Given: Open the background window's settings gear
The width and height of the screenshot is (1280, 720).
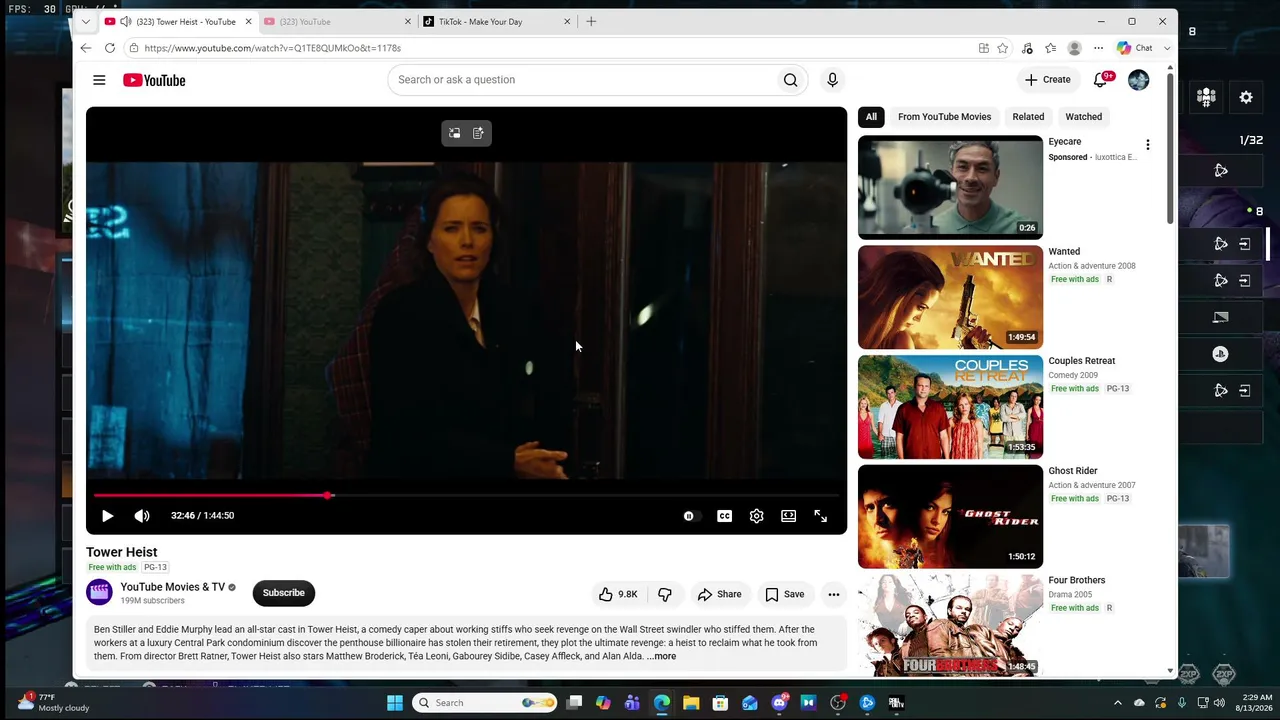Looking at the screenshot, I should 1246,97.
